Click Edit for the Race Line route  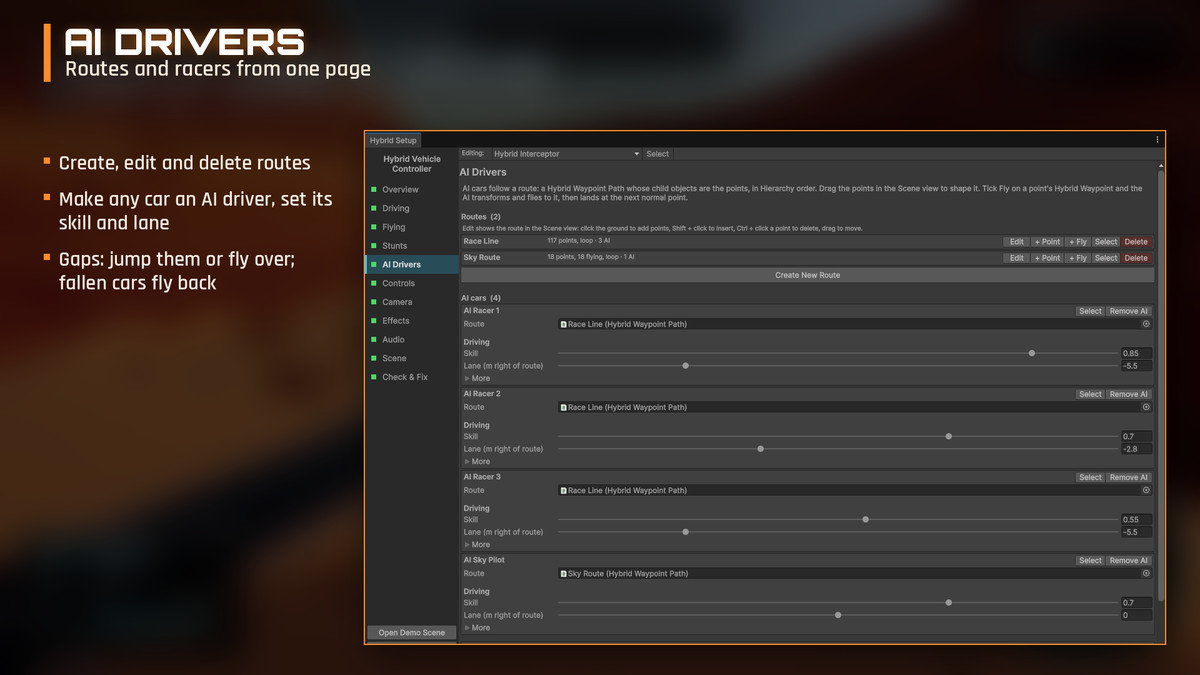(1016, 242)
